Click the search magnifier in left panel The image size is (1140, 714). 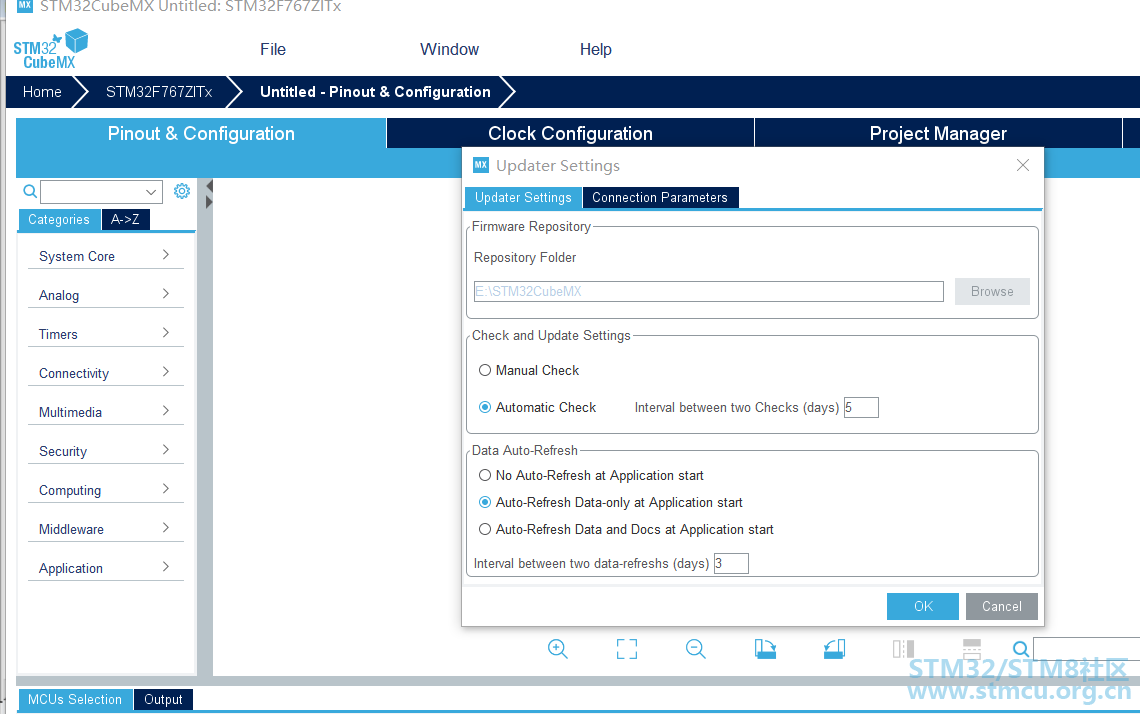pos(30,191)
